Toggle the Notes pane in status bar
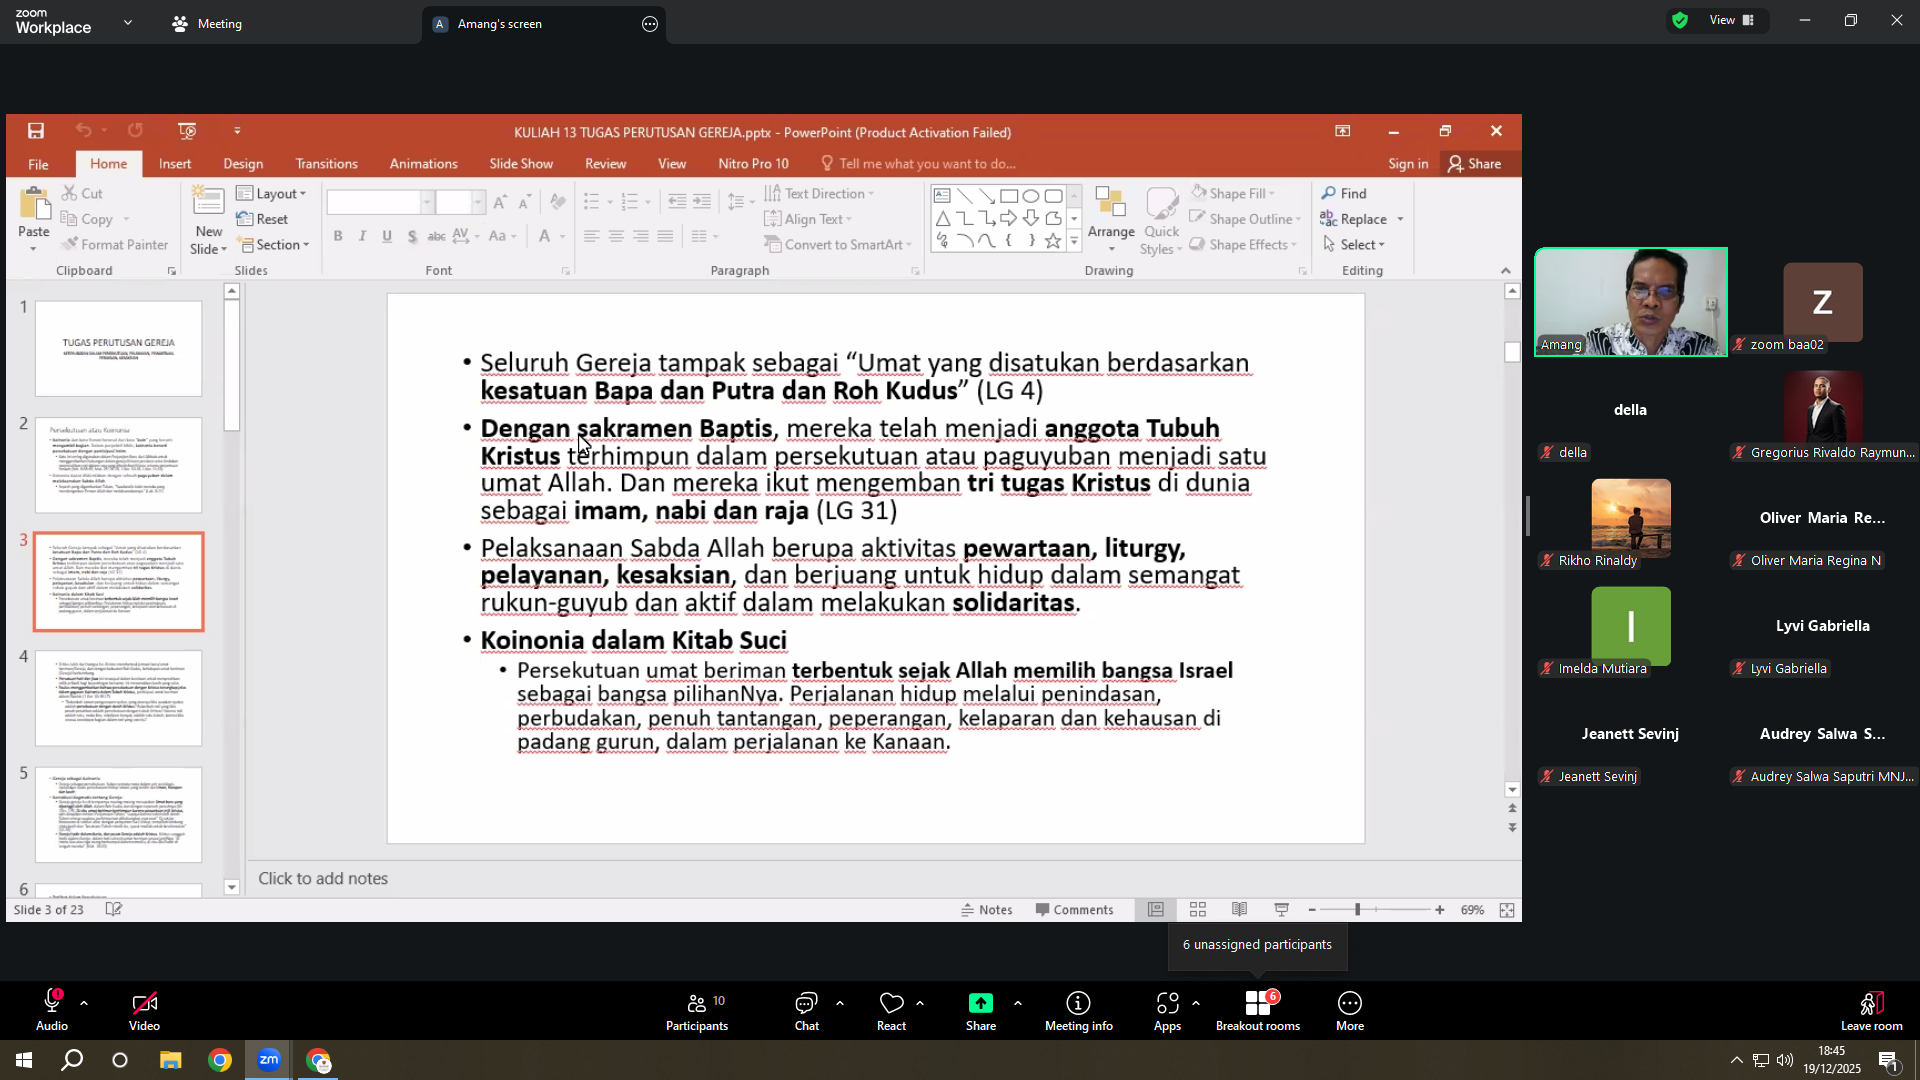This screenshot has width=1920, height=1080. 987,910
